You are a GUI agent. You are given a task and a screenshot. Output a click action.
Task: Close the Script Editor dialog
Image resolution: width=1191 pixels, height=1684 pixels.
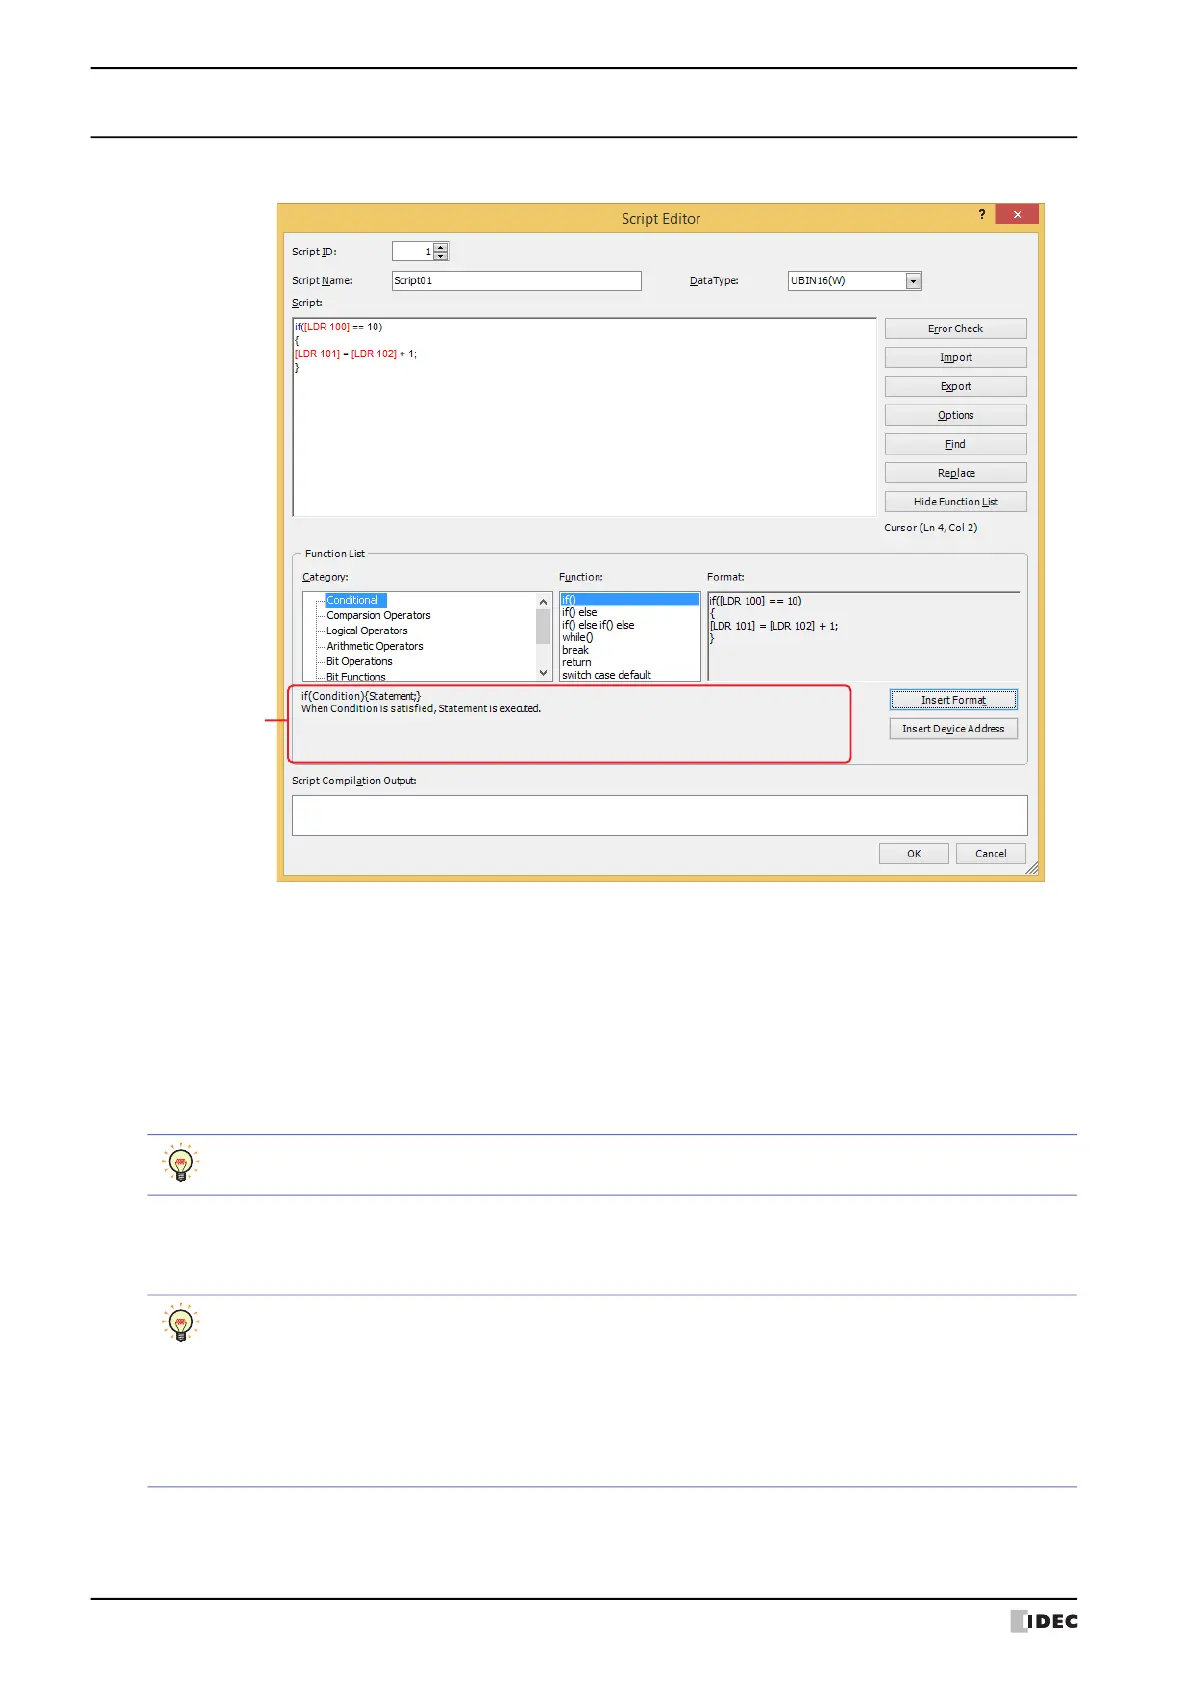pos(1018,215)
